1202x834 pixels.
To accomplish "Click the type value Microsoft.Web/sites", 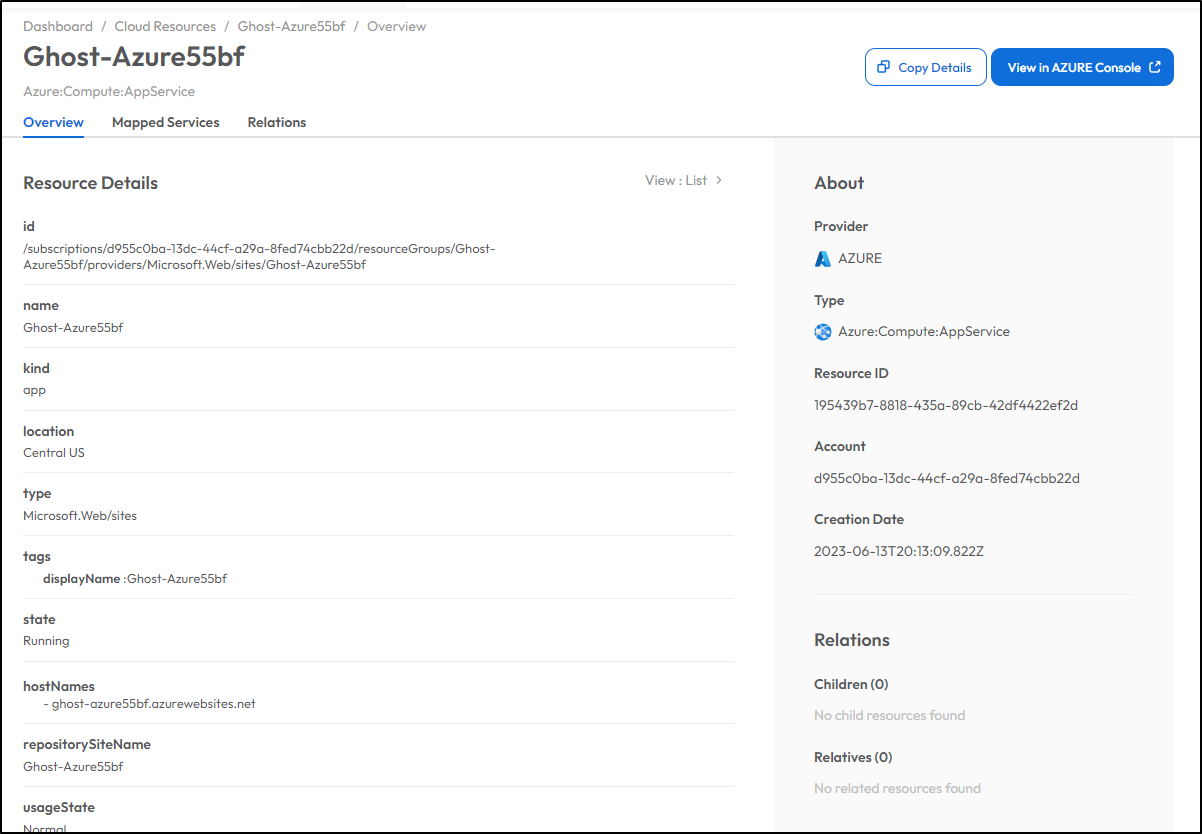I will pyautogui.click(x=80, y=515).
